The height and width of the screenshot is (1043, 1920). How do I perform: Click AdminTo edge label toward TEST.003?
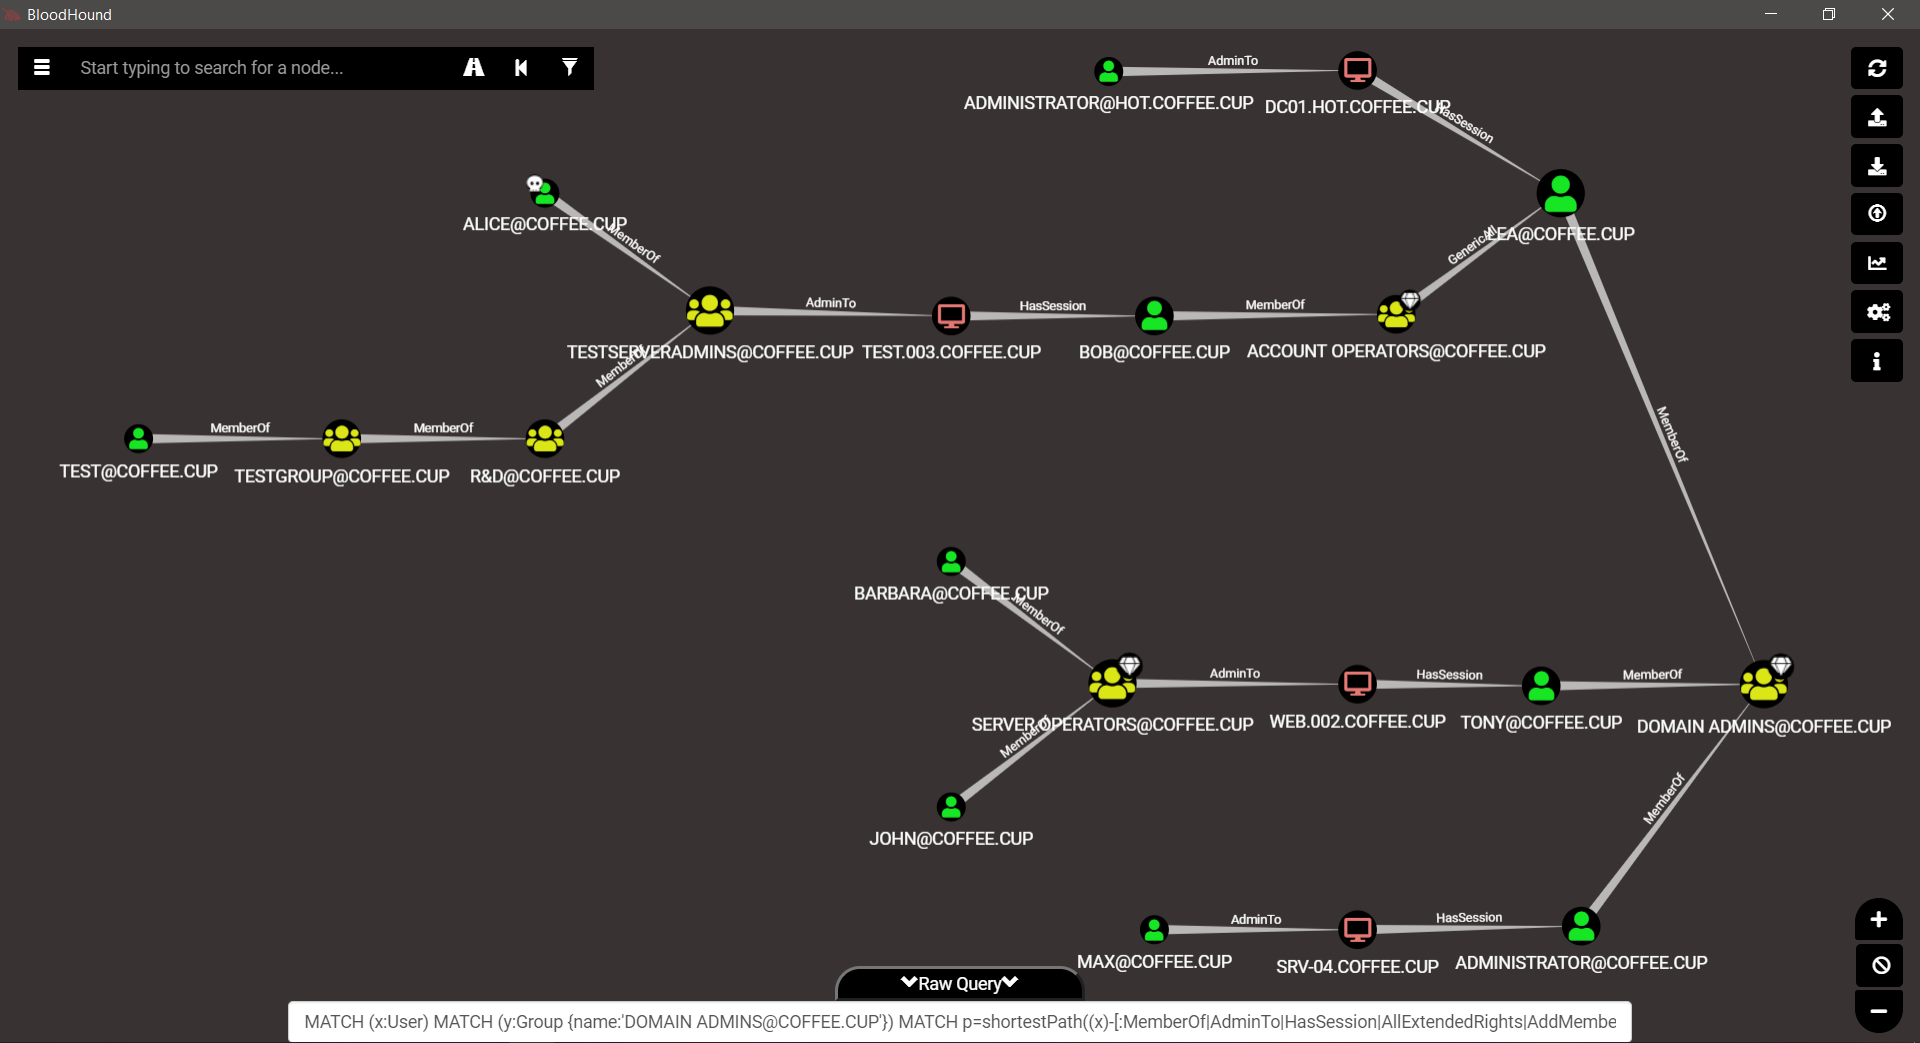831,303
